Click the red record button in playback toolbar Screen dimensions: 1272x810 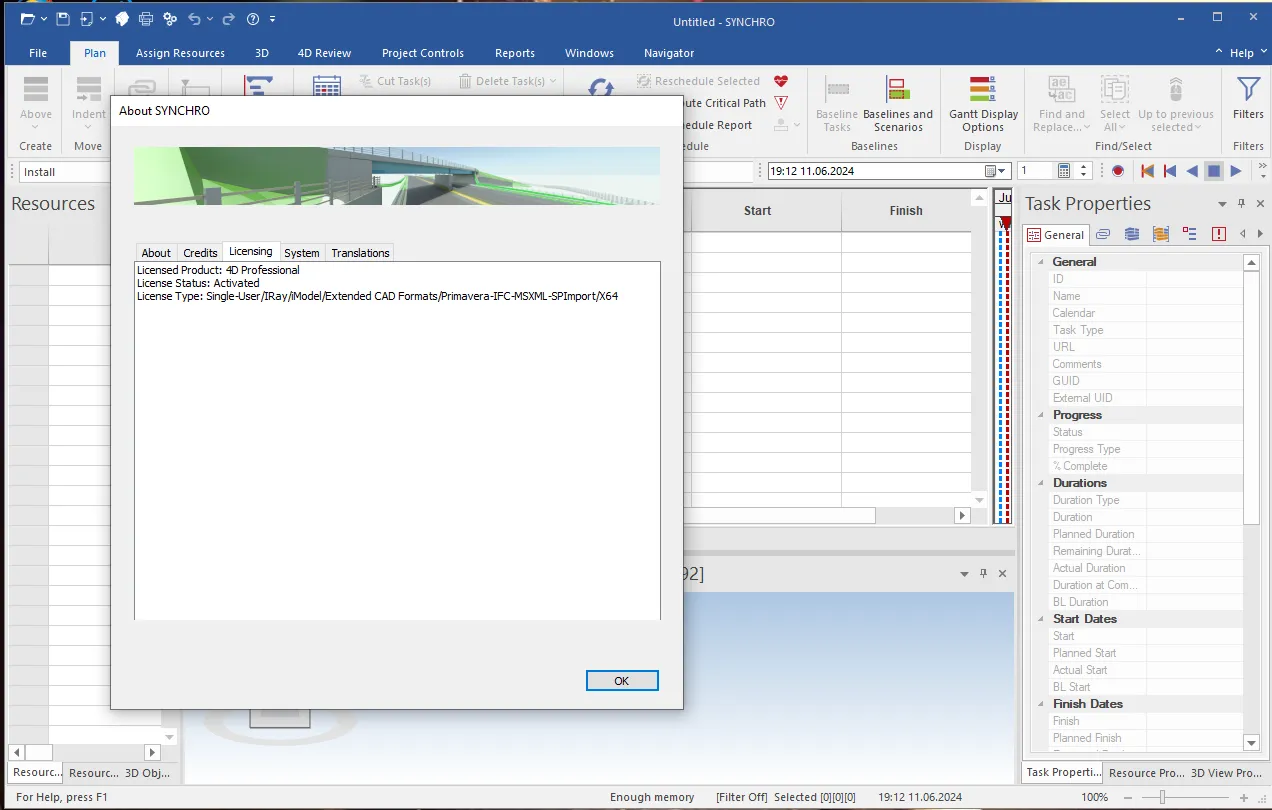(1118, 171)
